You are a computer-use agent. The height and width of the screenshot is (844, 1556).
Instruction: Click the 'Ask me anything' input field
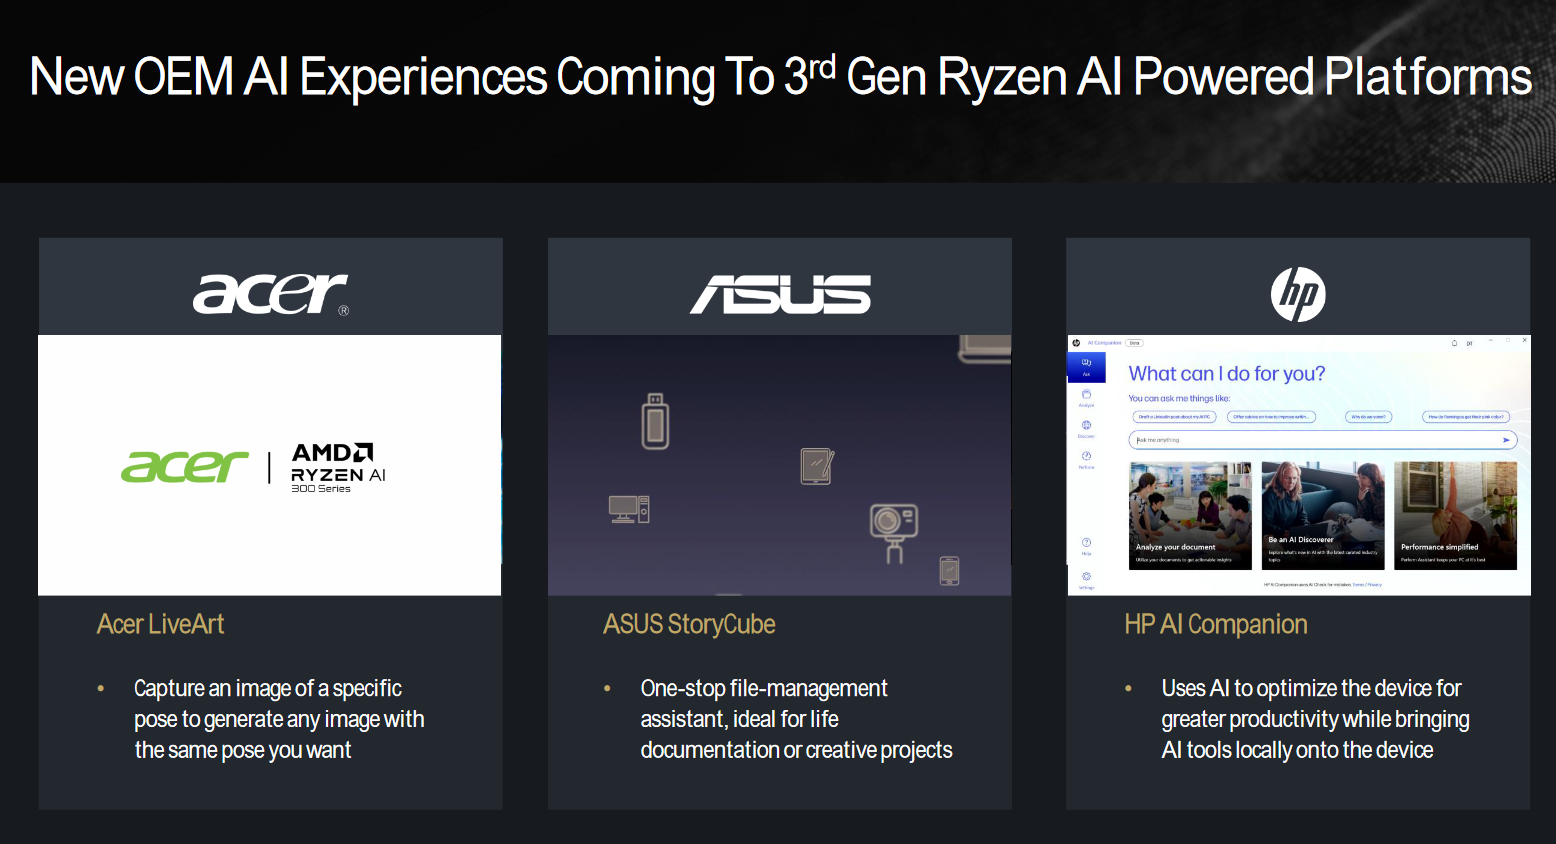(1315, 440)
